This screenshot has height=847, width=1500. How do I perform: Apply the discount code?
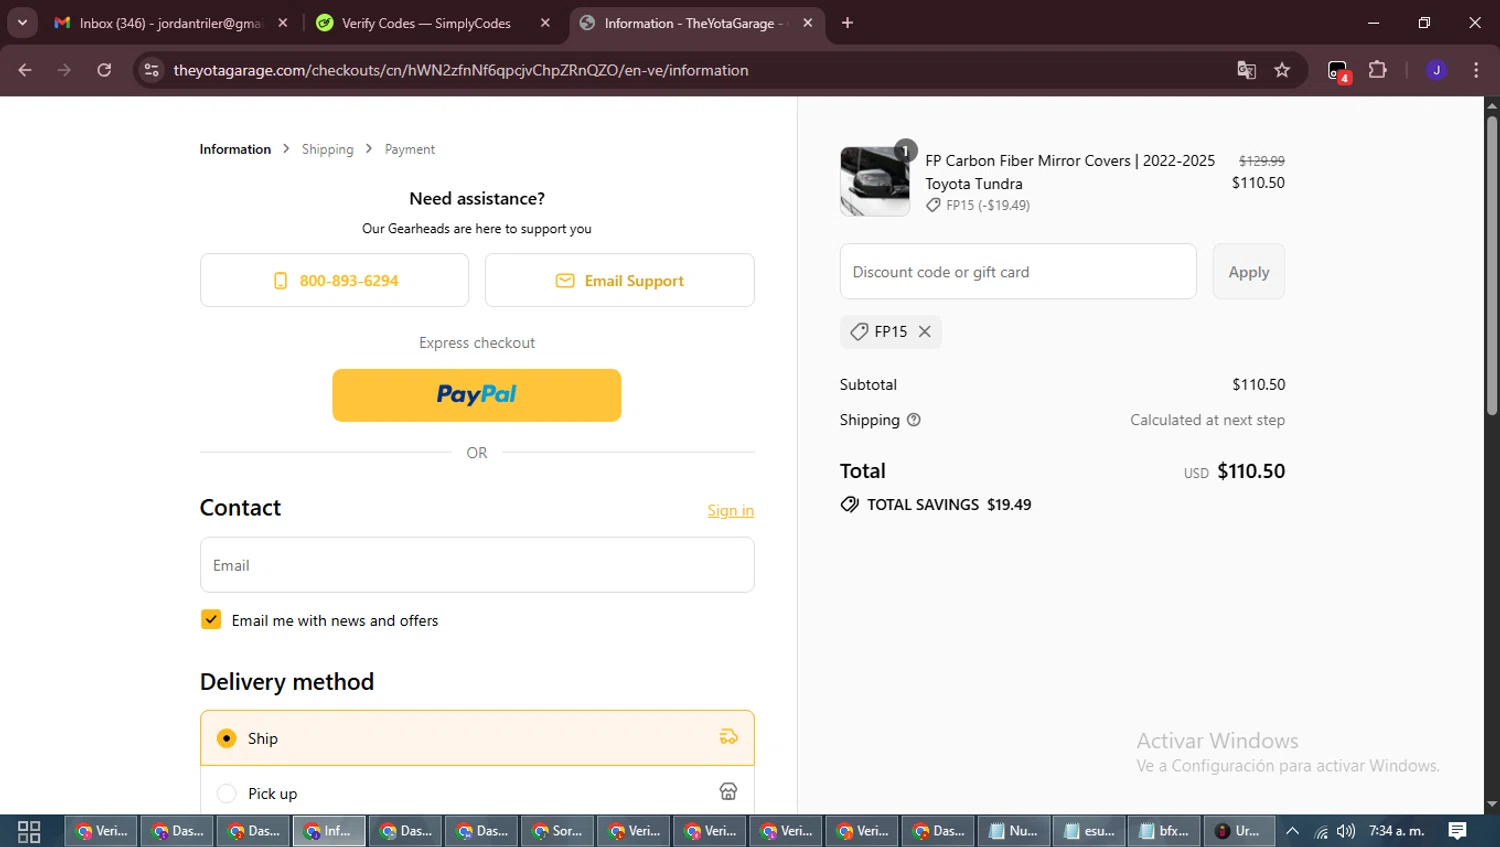pos(1248,271)
